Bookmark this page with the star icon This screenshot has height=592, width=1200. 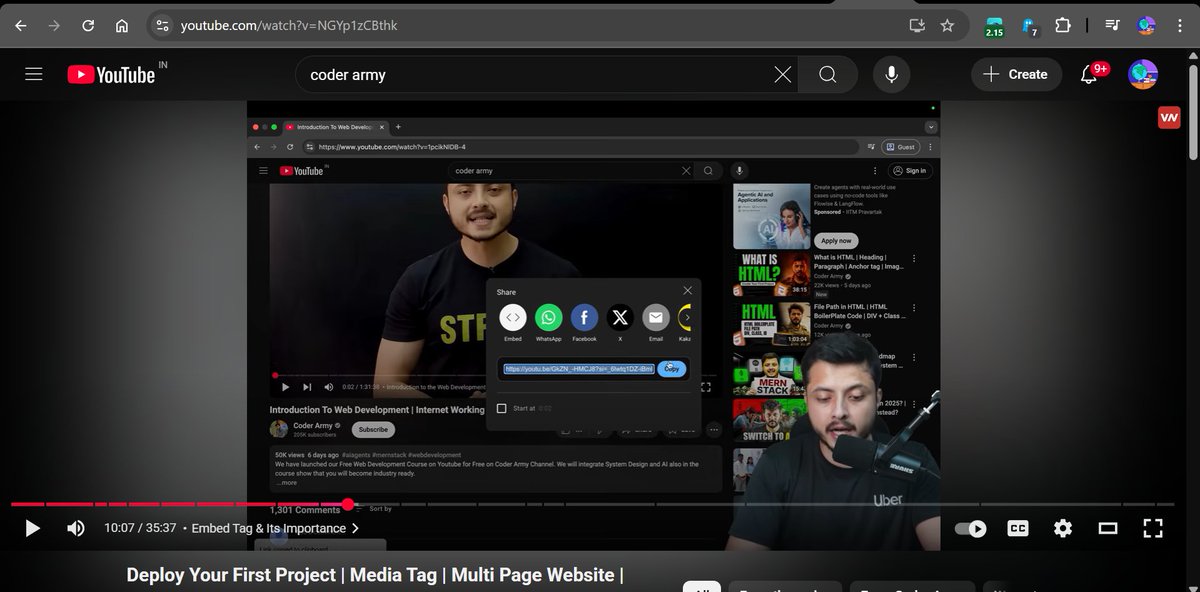coord(947,26)
